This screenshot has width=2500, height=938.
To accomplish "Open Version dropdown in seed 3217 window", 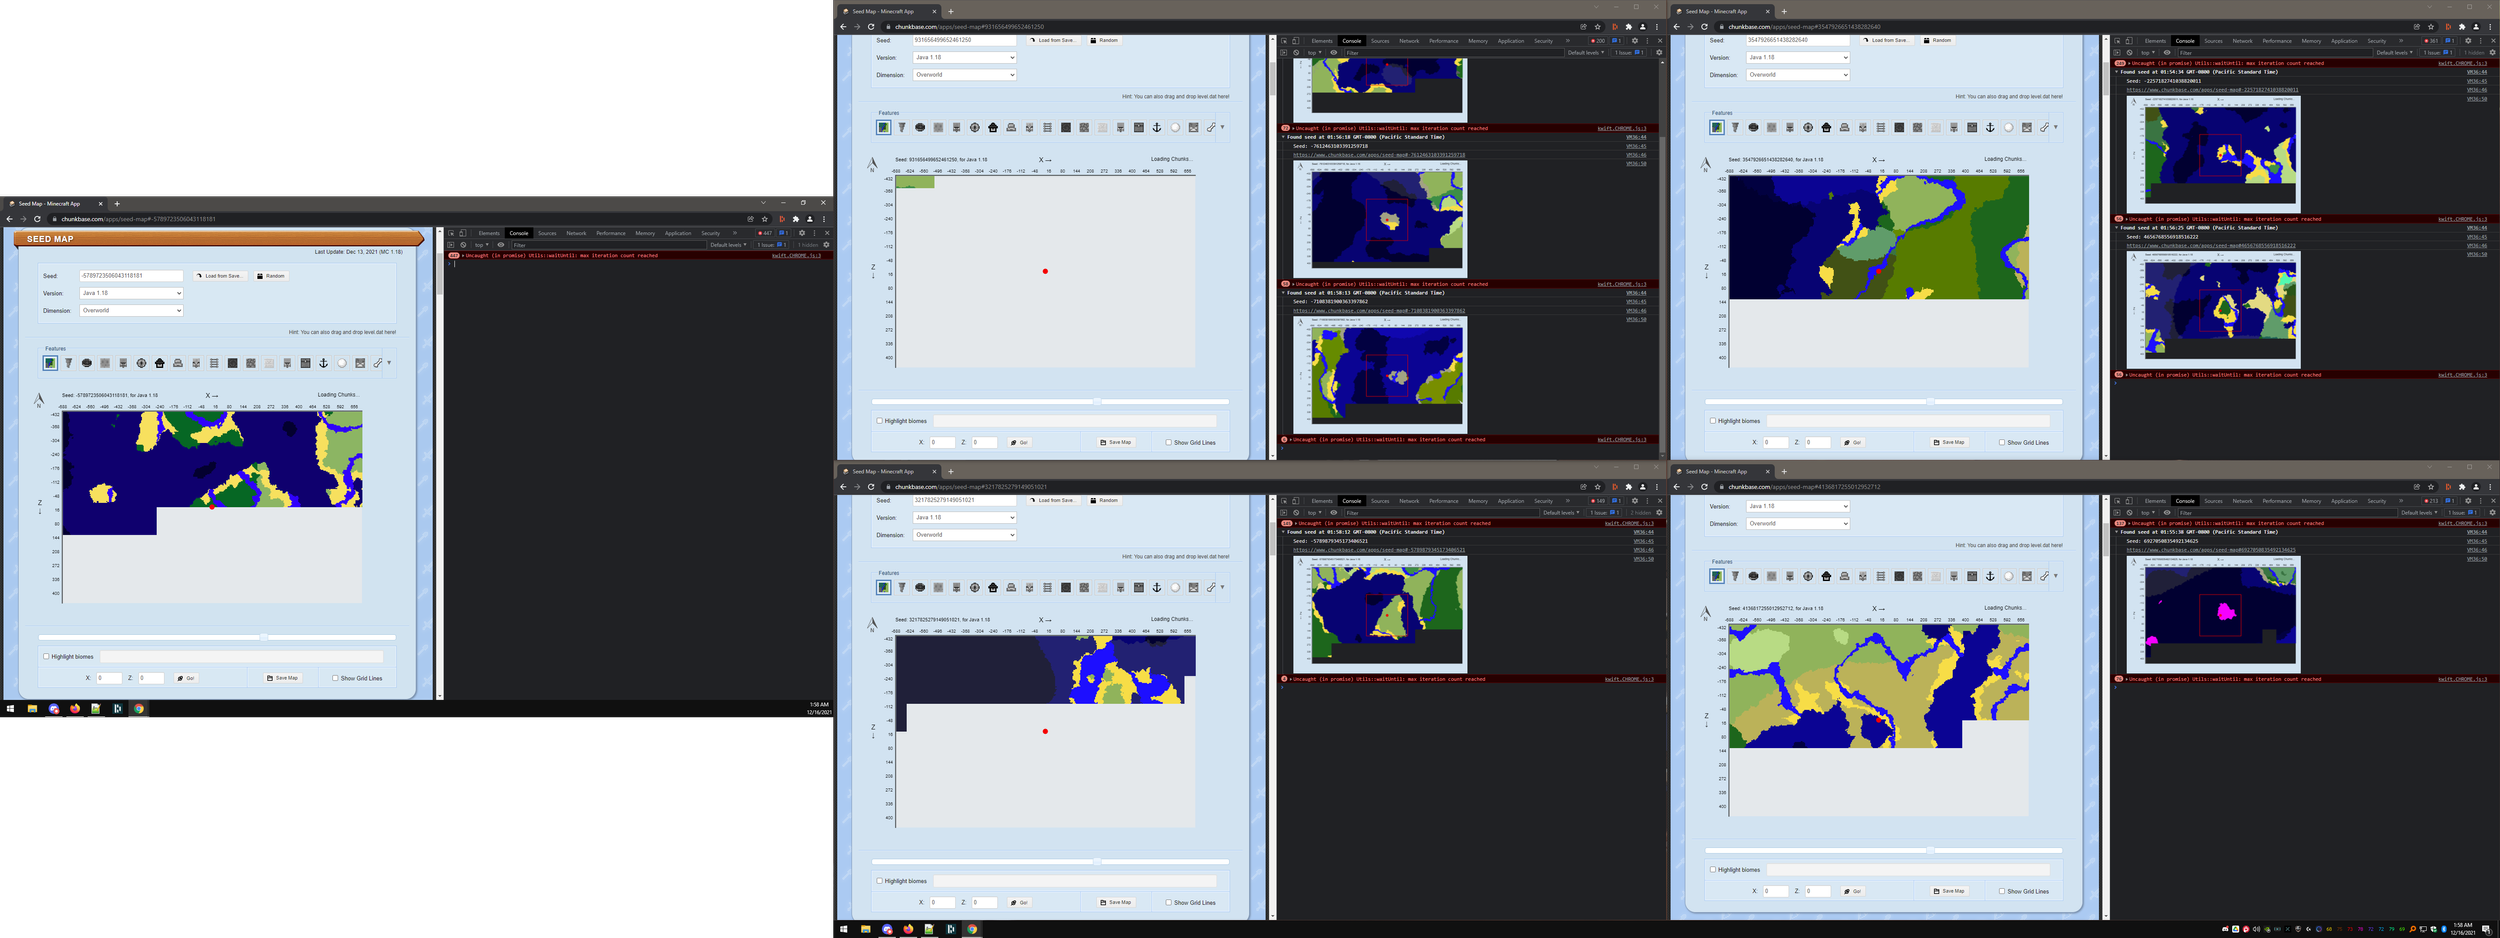I will point(964,517).
